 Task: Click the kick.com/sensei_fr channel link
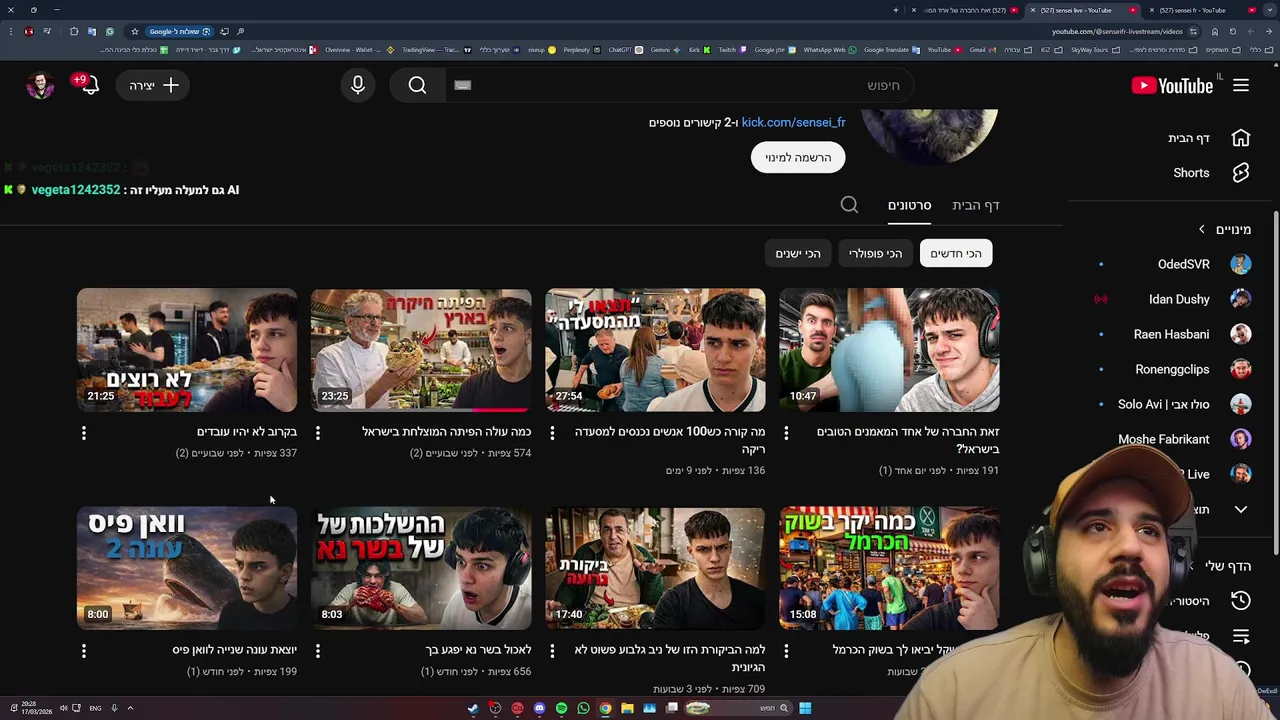click(793, 122)
